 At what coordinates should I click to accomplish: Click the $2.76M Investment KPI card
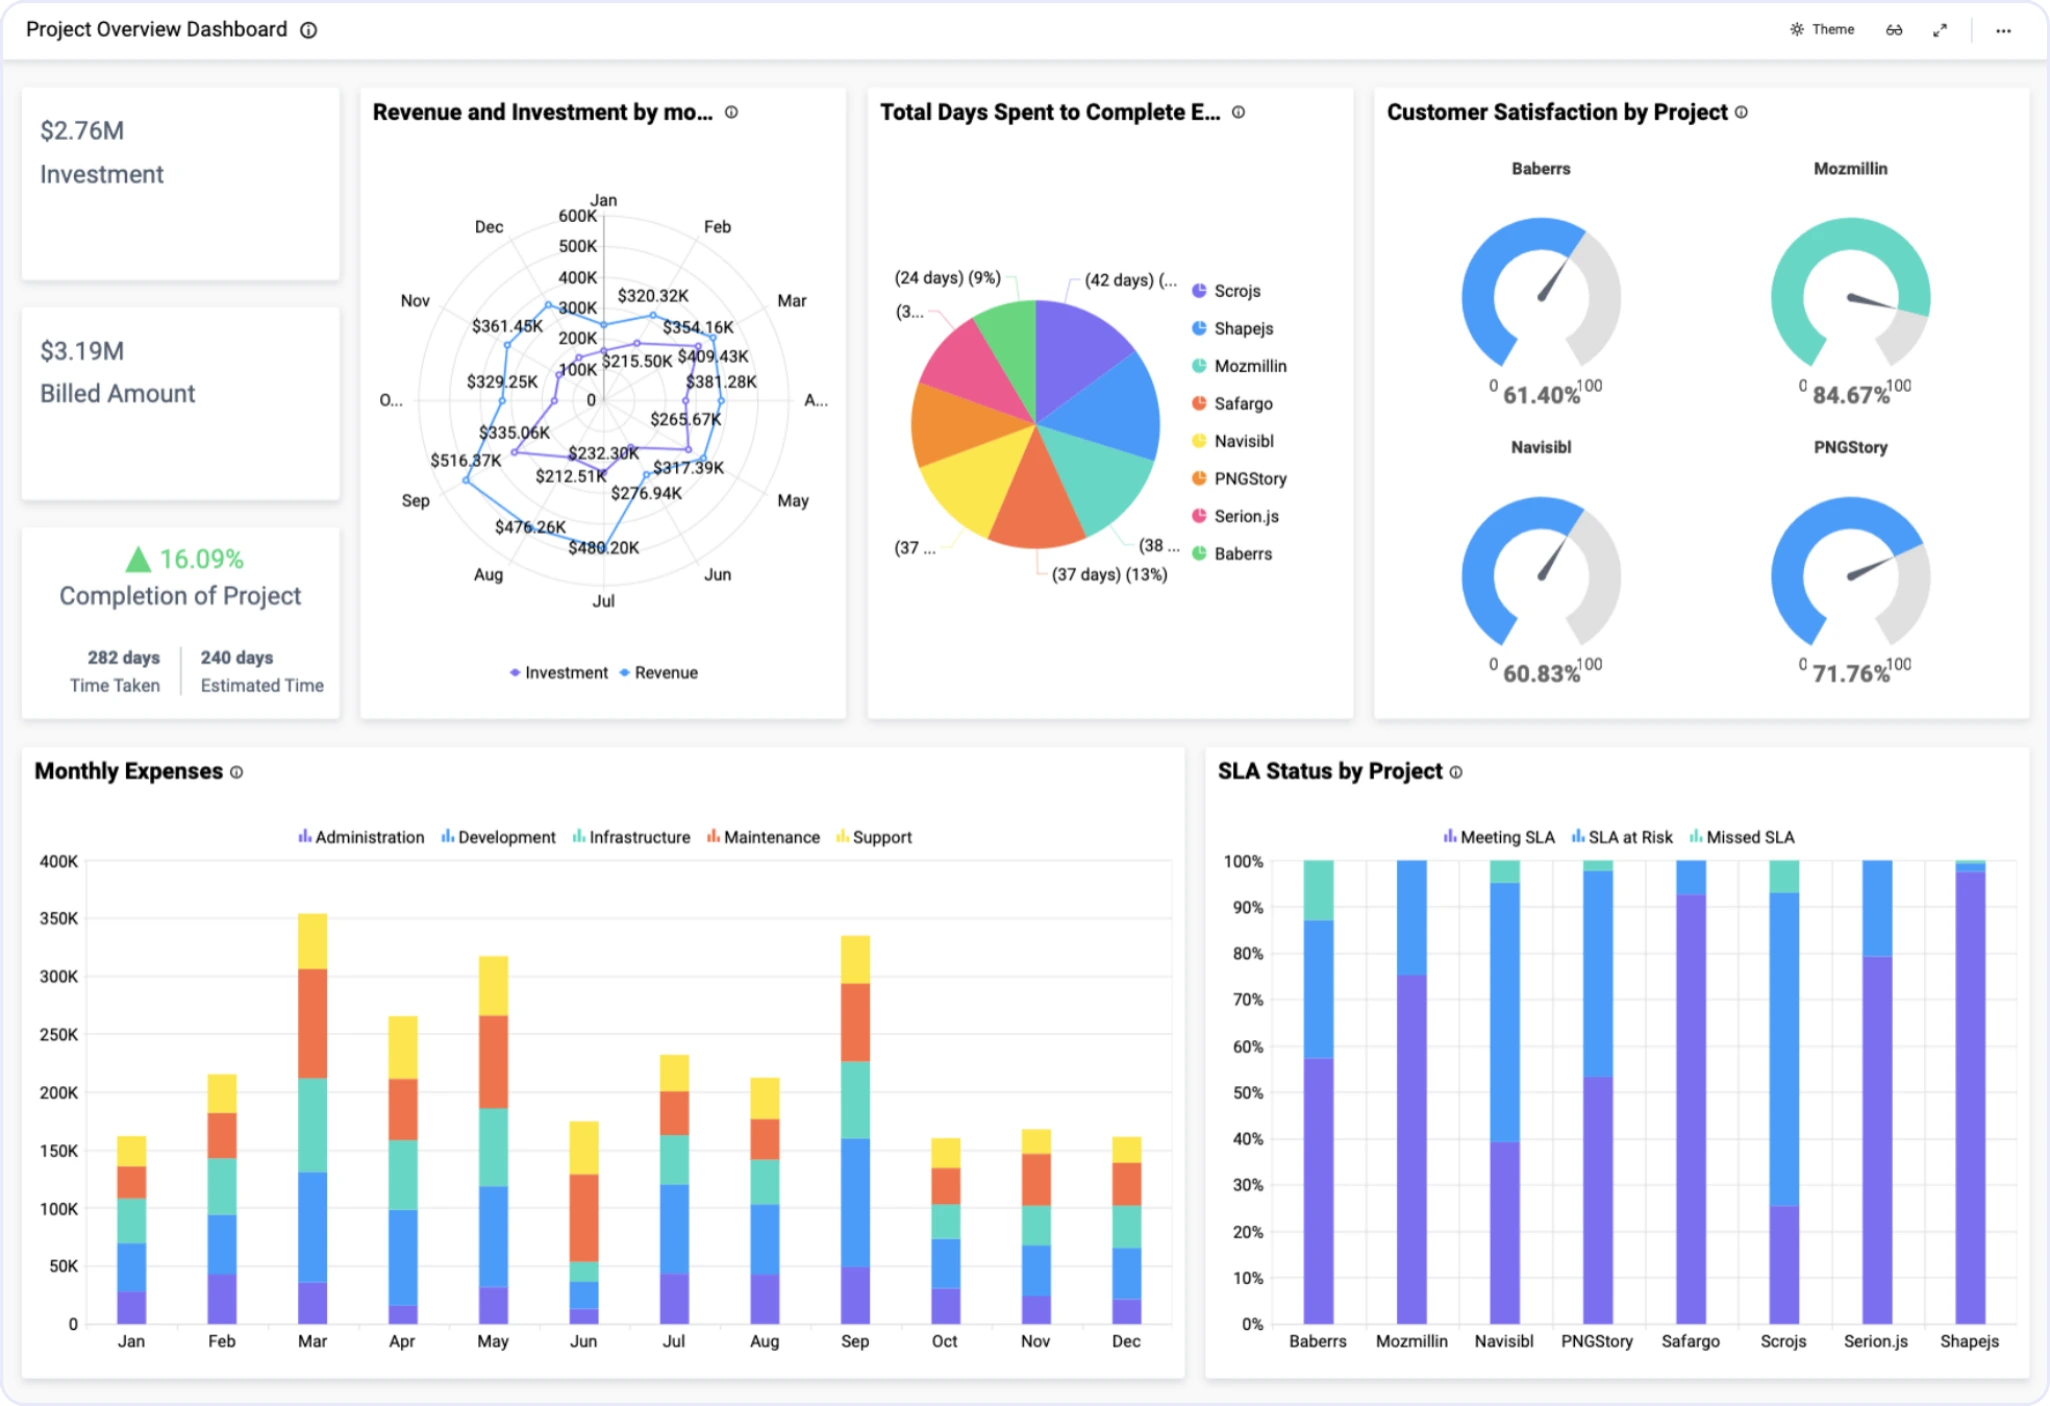pos(181,183)
